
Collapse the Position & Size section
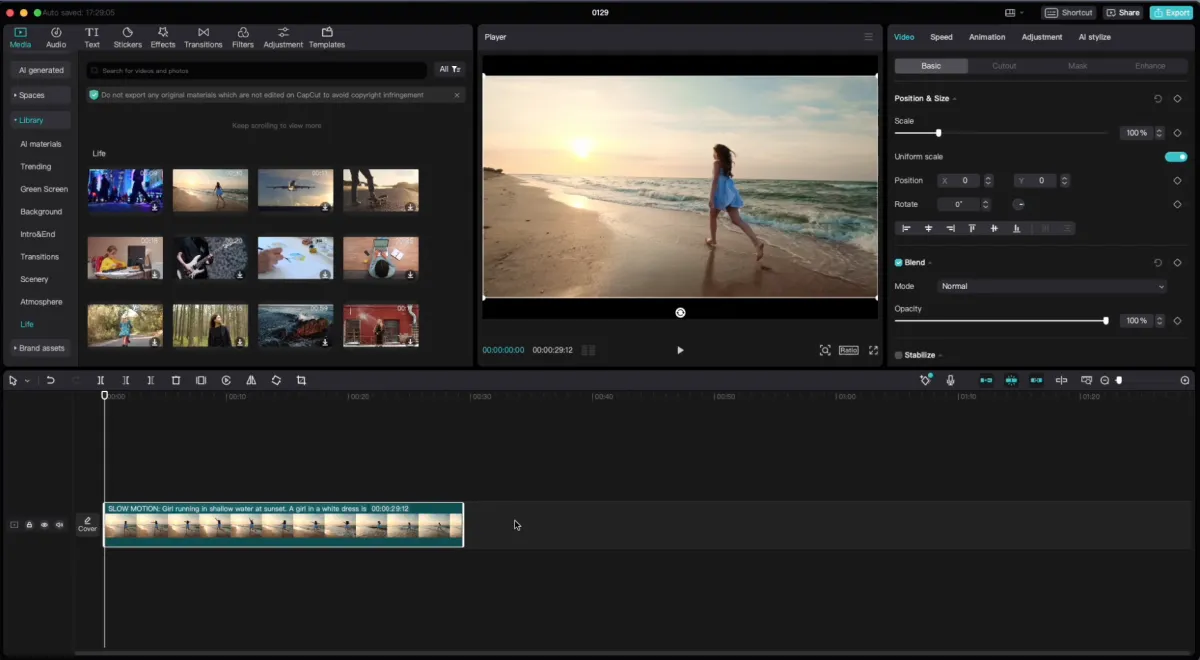[954, 99]
